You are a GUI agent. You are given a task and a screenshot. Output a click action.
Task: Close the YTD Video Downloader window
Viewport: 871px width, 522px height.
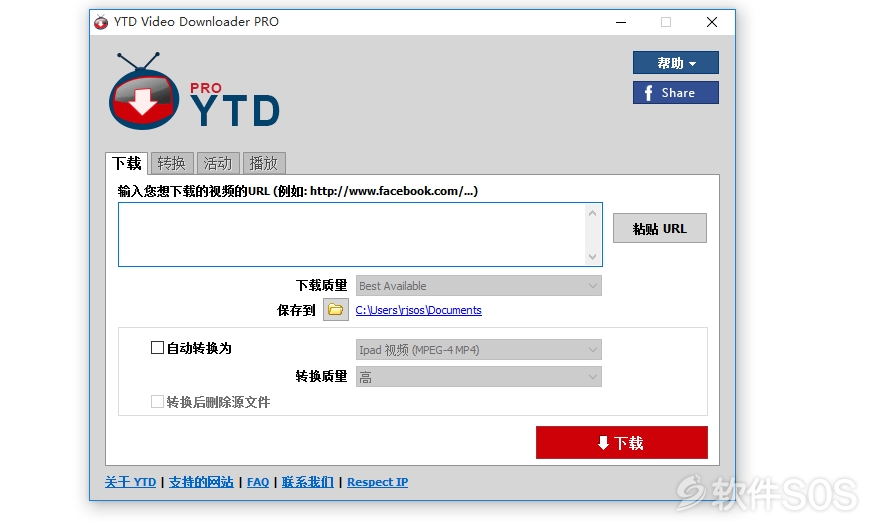712,22
